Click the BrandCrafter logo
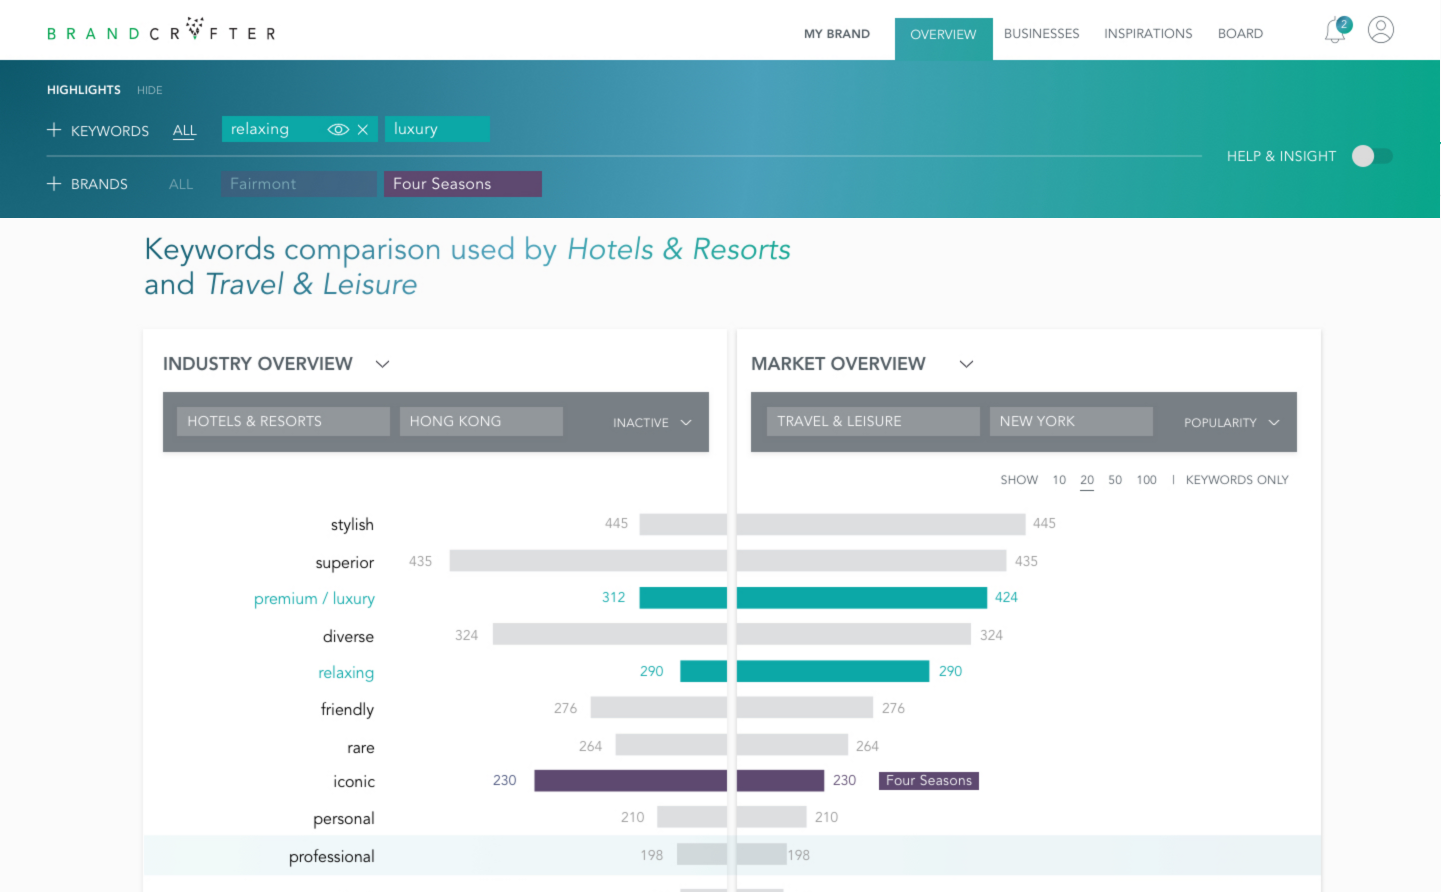The width and height of the screenshot is (1441, 892). click(161, 31)
